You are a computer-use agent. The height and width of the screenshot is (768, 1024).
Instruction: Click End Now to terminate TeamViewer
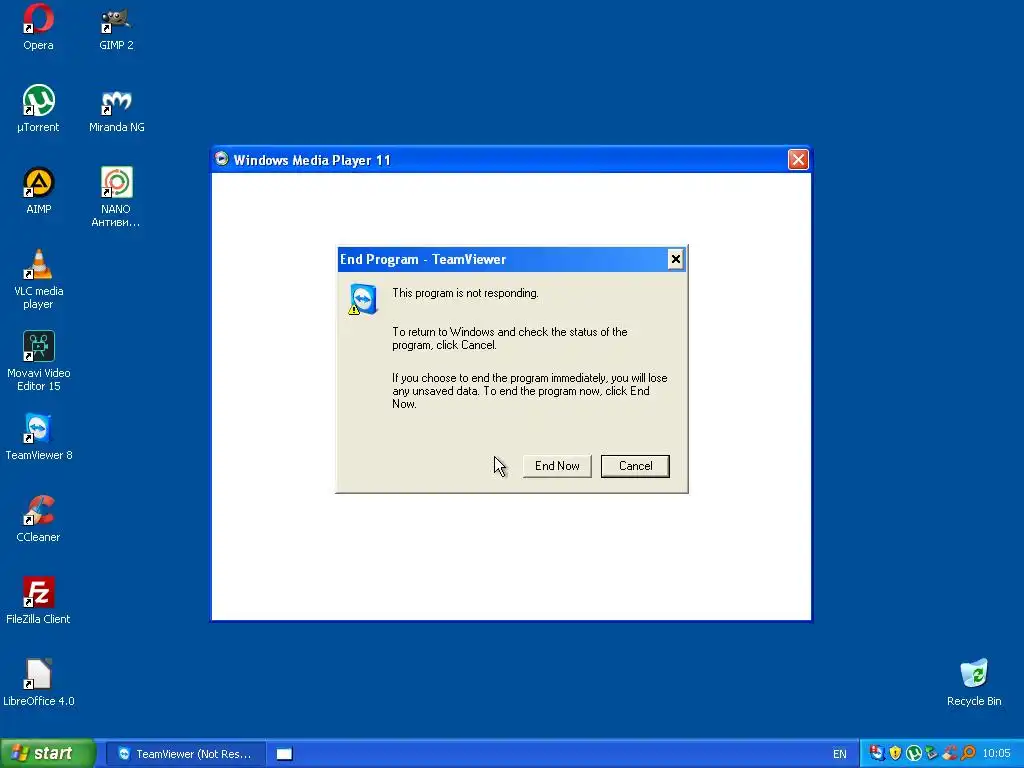557,466
